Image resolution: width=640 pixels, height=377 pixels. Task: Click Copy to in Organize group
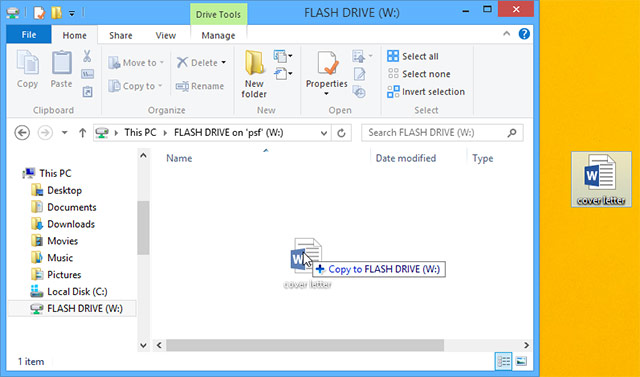135,86
